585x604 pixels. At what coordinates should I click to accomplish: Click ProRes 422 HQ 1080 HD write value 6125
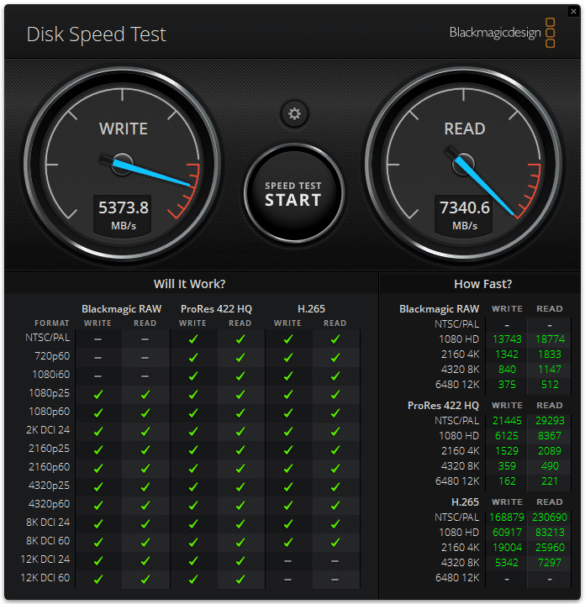point(507,436)
